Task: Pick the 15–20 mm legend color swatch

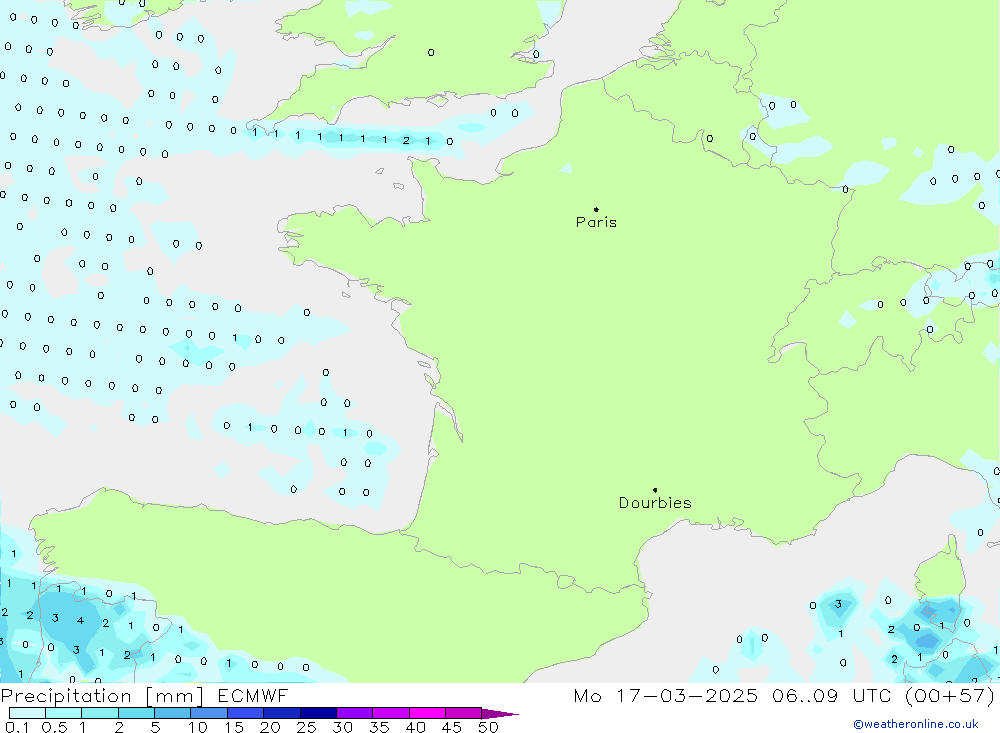Action: pyautogui.click(x=246, y=713)
